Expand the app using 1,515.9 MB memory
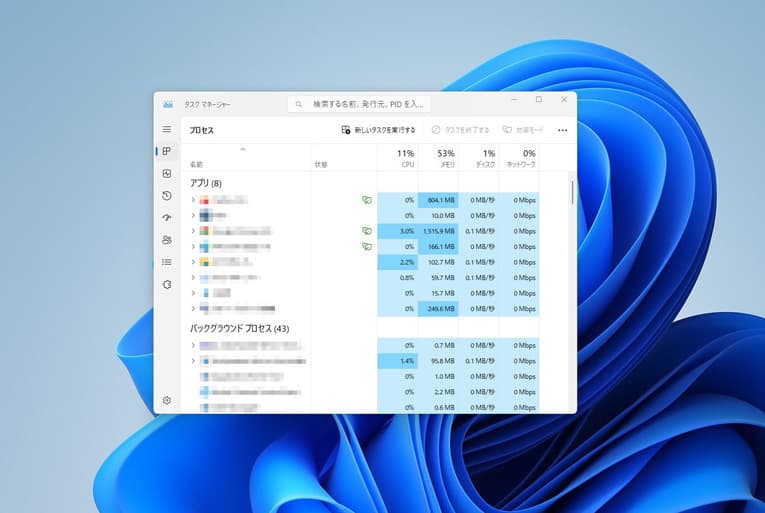 tap(193, 231)
